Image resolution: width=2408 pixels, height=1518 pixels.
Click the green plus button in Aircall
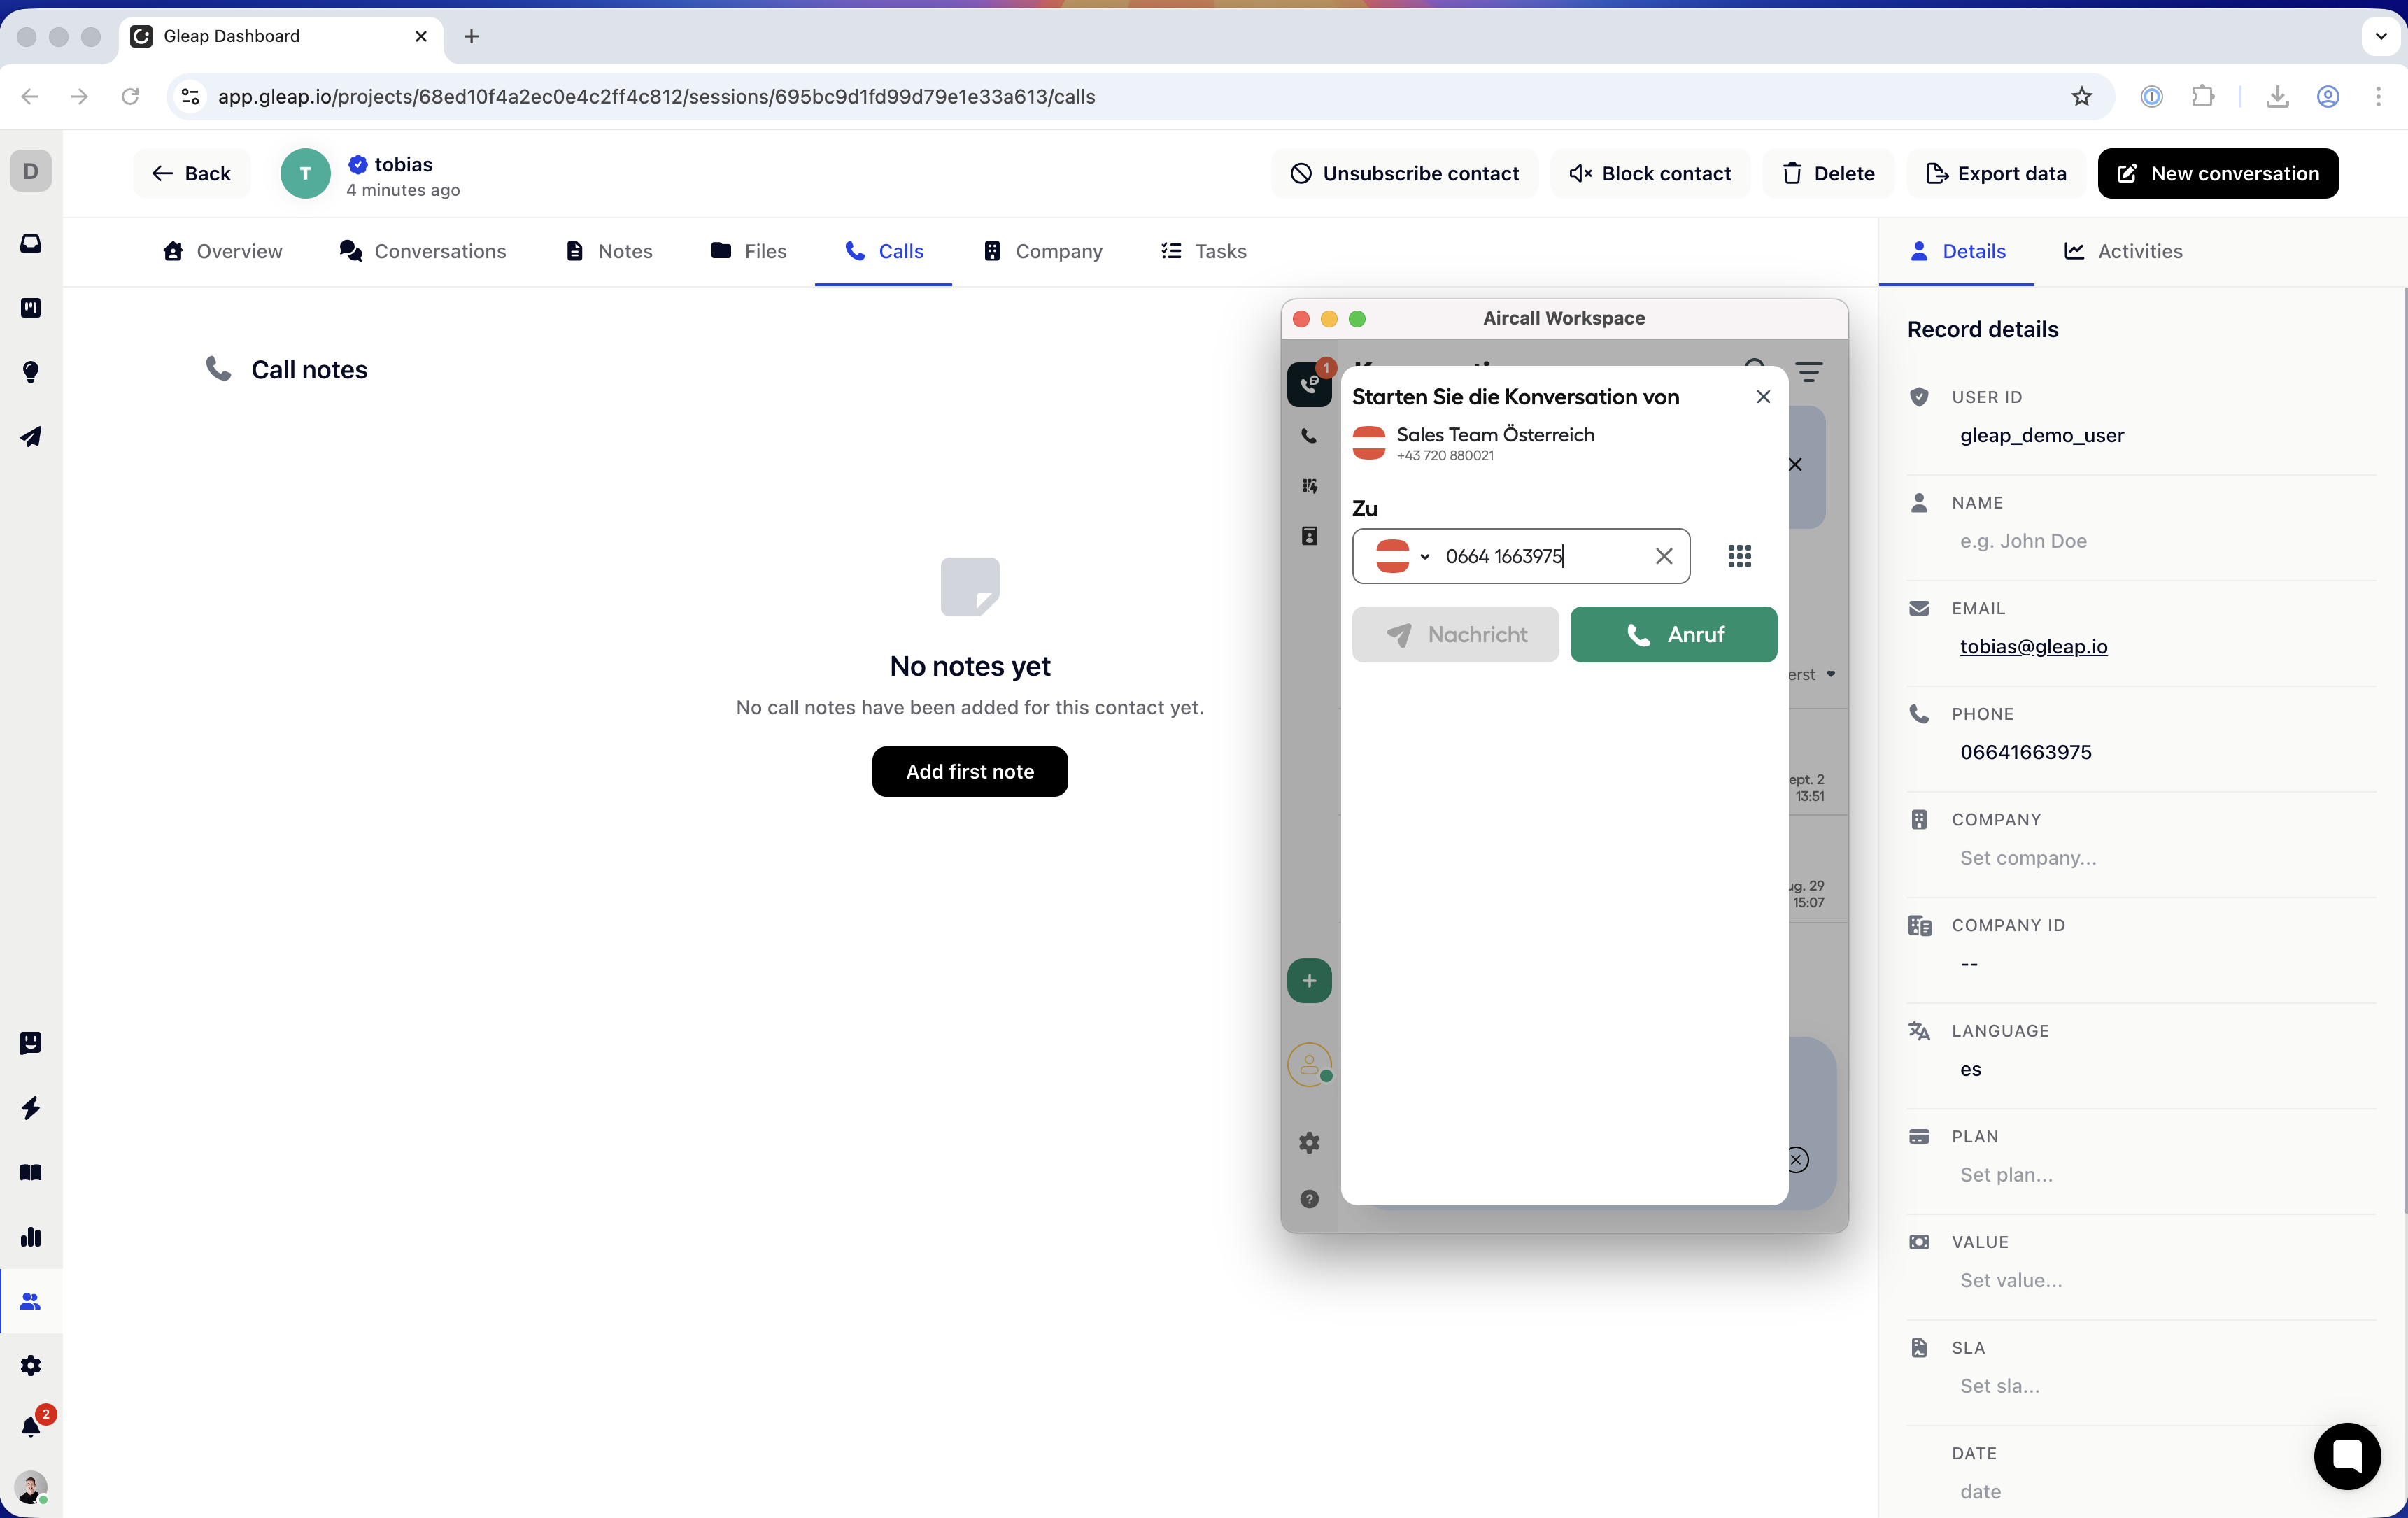1309,981
